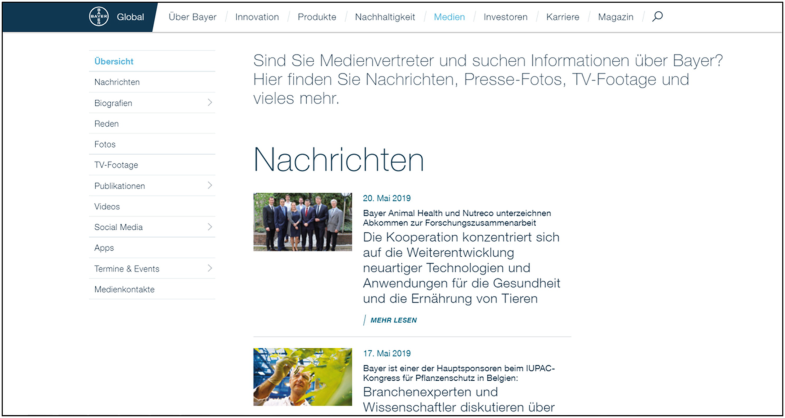
Task: Expand the Termine & Events chevron
Action: pyautogui.click(x=209, y=268)
